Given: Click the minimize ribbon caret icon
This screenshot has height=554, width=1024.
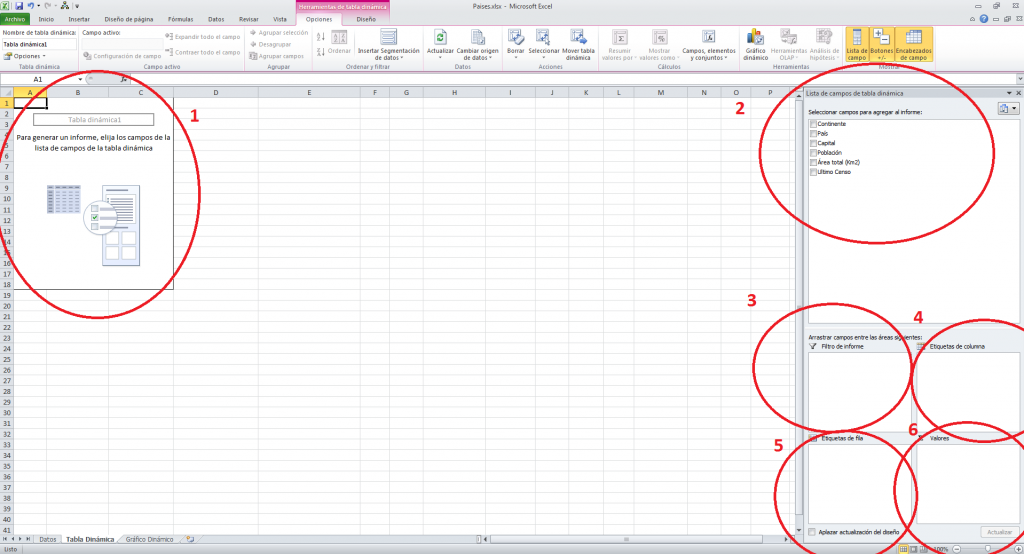Looking at the screenshot, I should tap(972, 19).
